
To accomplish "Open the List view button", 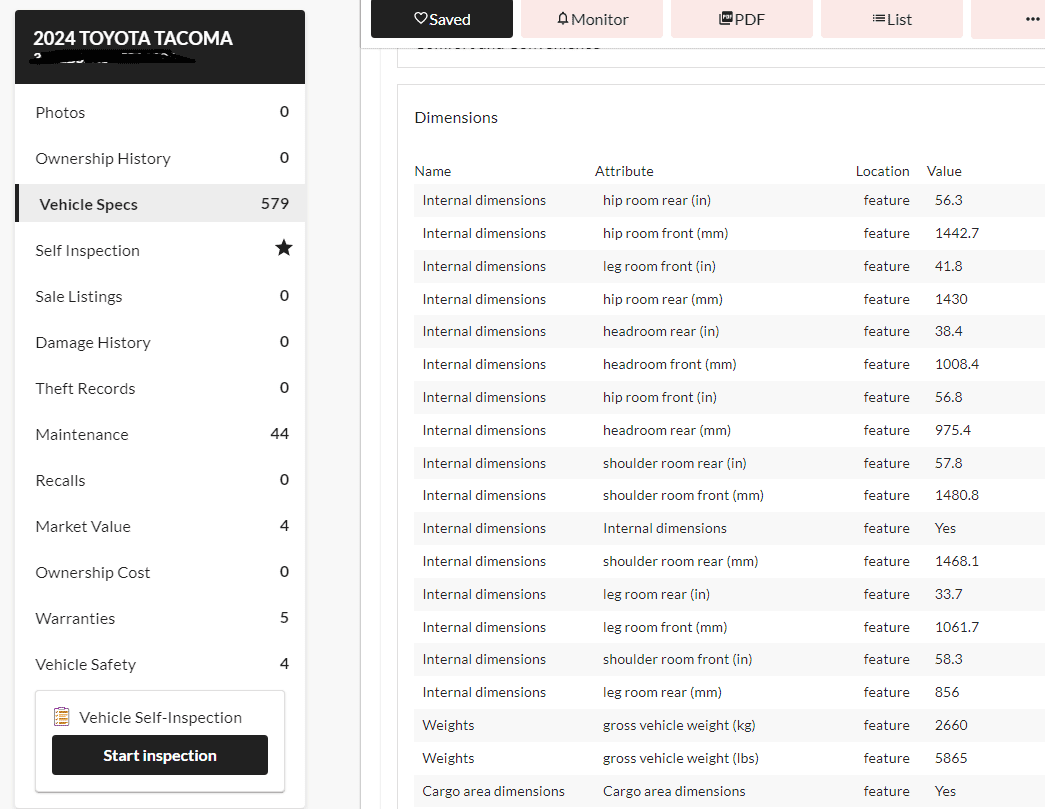I will click(x=891, y=19).
